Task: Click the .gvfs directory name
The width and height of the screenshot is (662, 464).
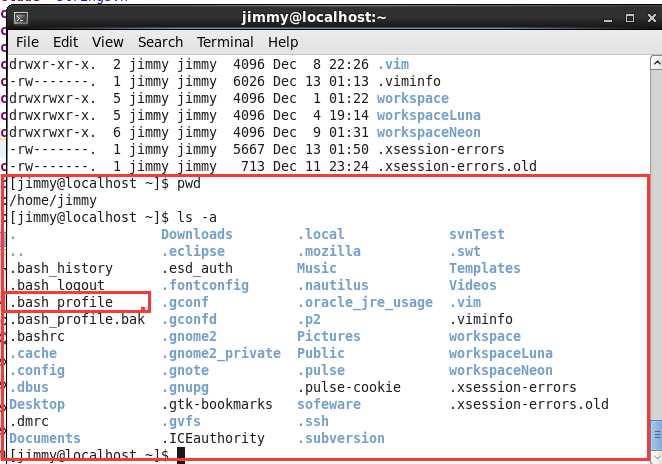Action: point(181,421)
